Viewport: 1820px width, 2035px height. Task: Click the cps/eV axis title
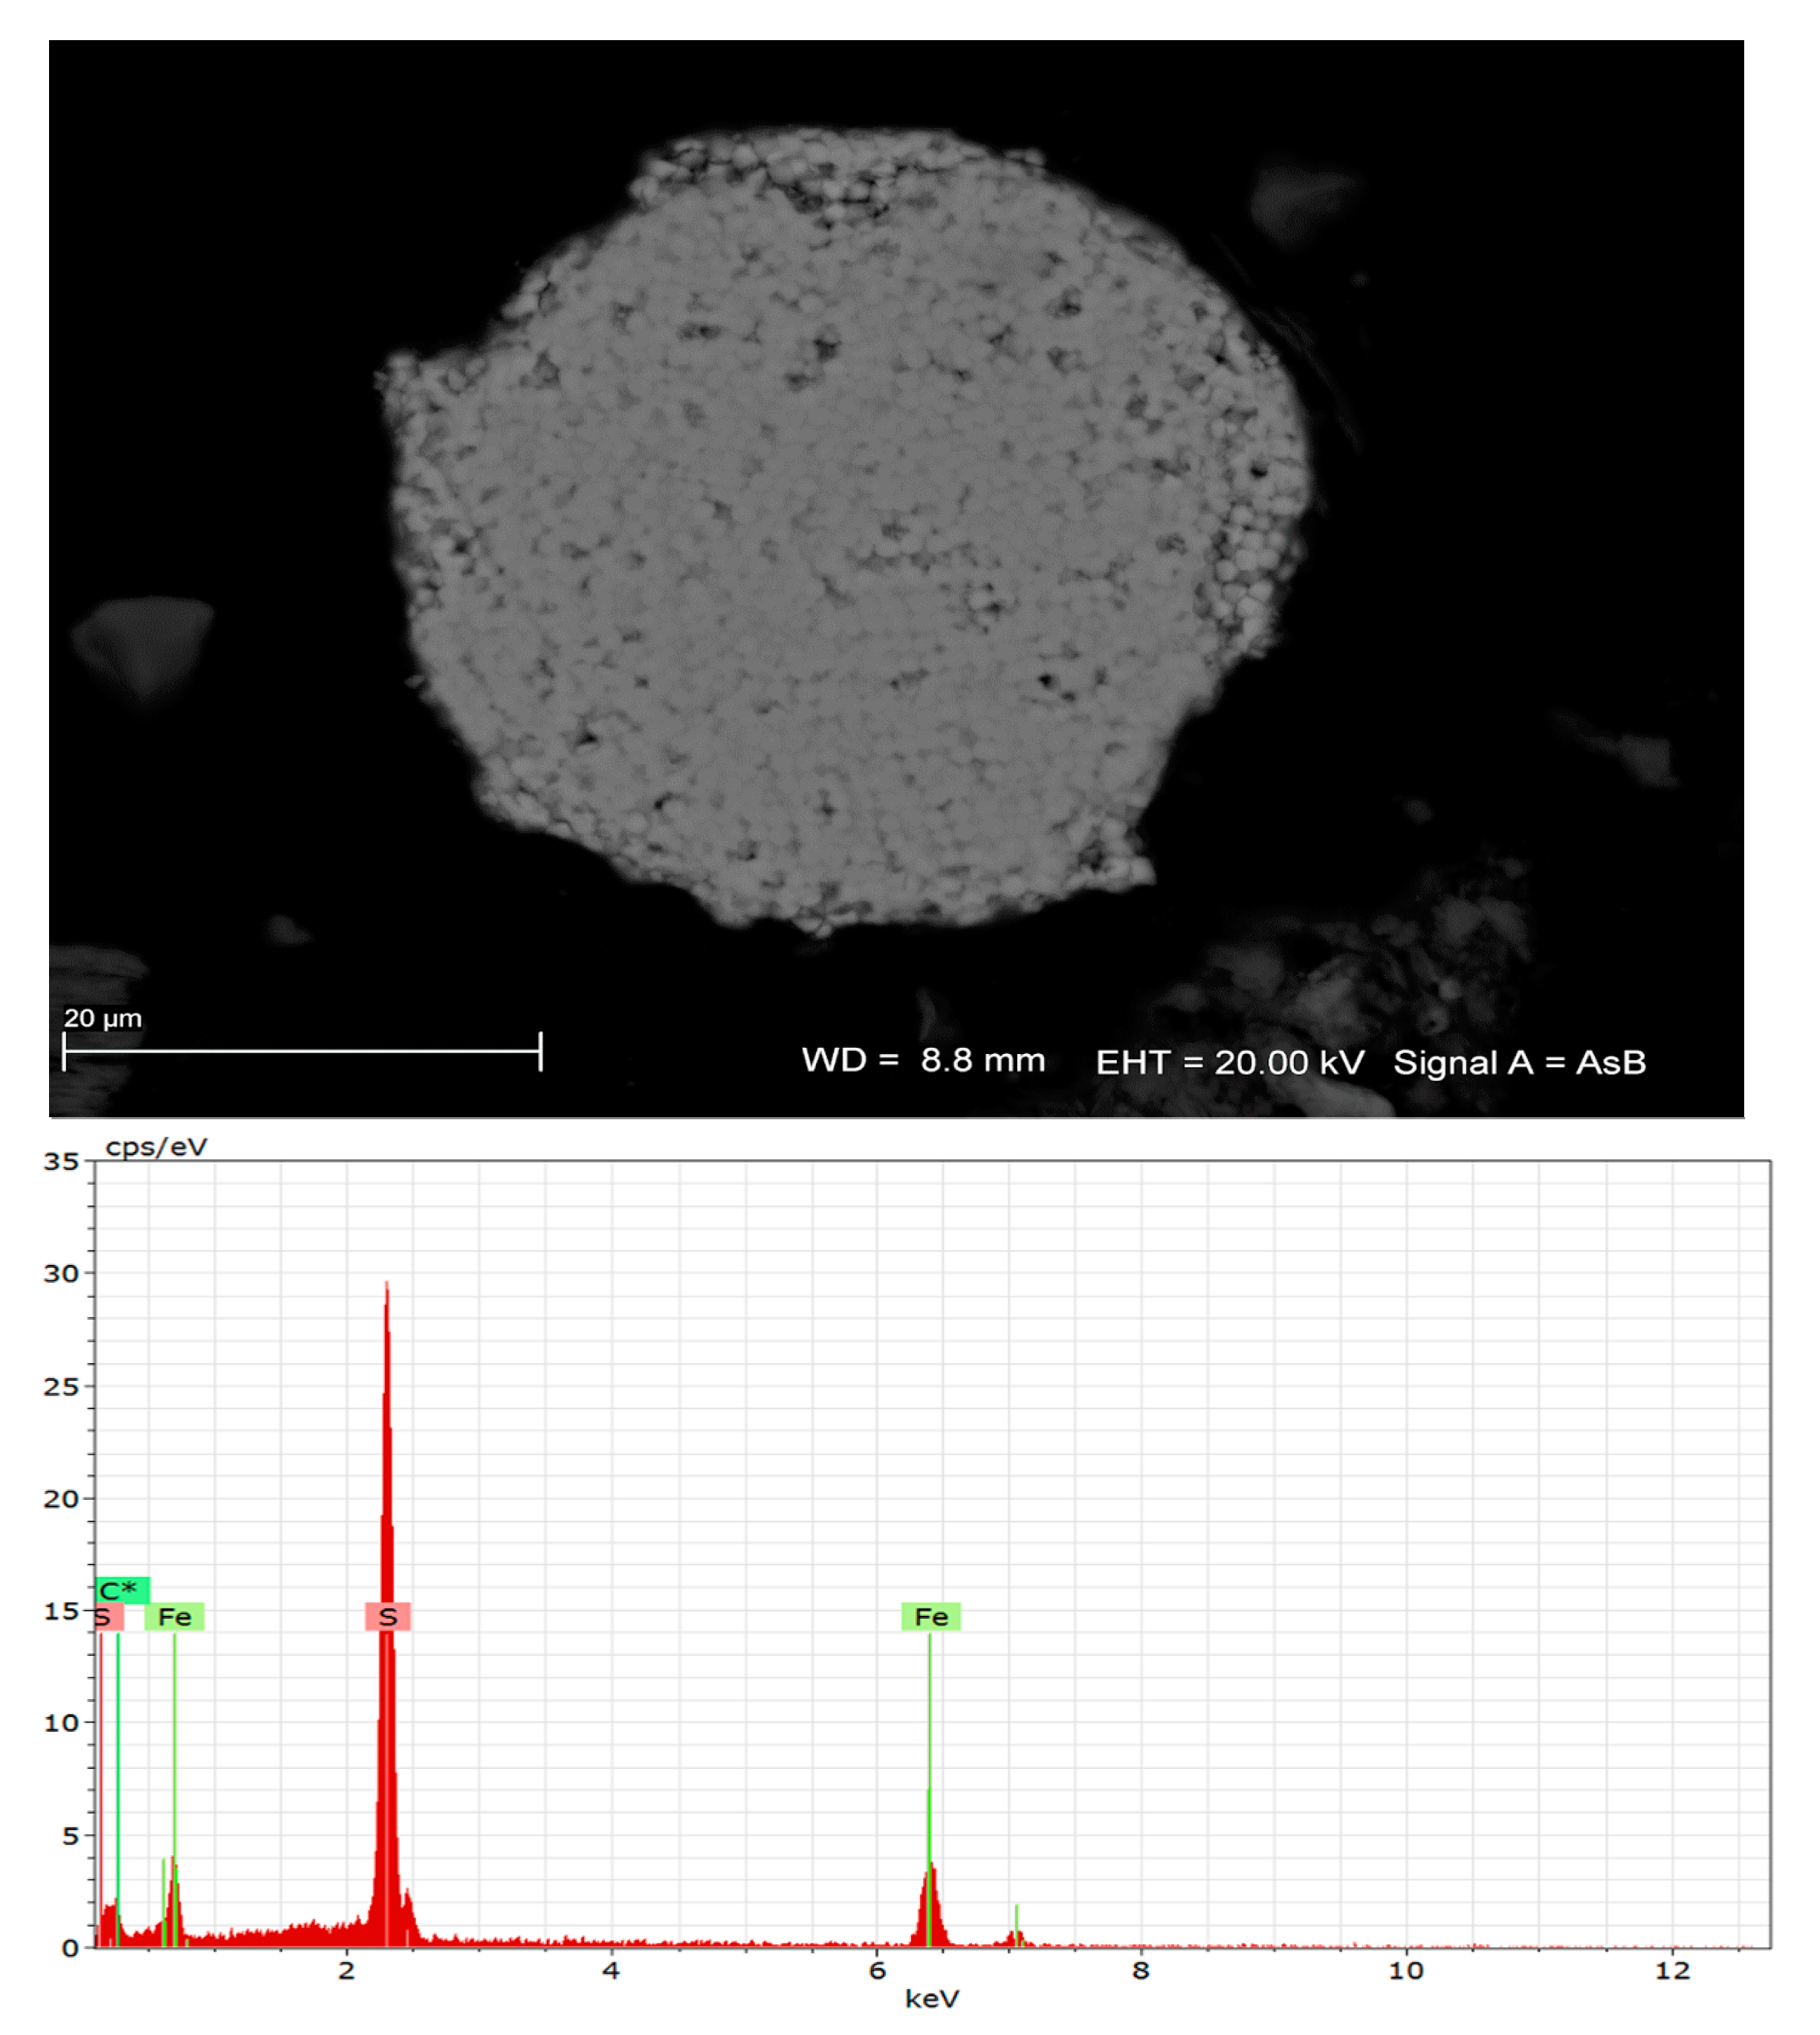pyautogui.click(x=156, y=1147)
